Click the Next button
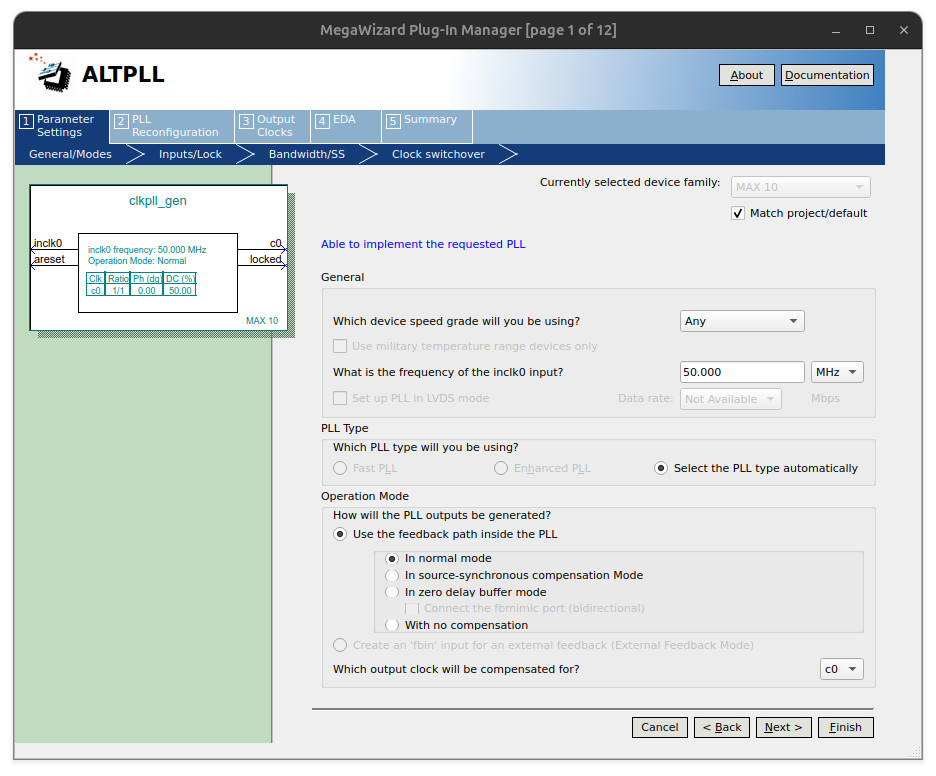Viewport: 936px width, 776px height. click(783, 727)
